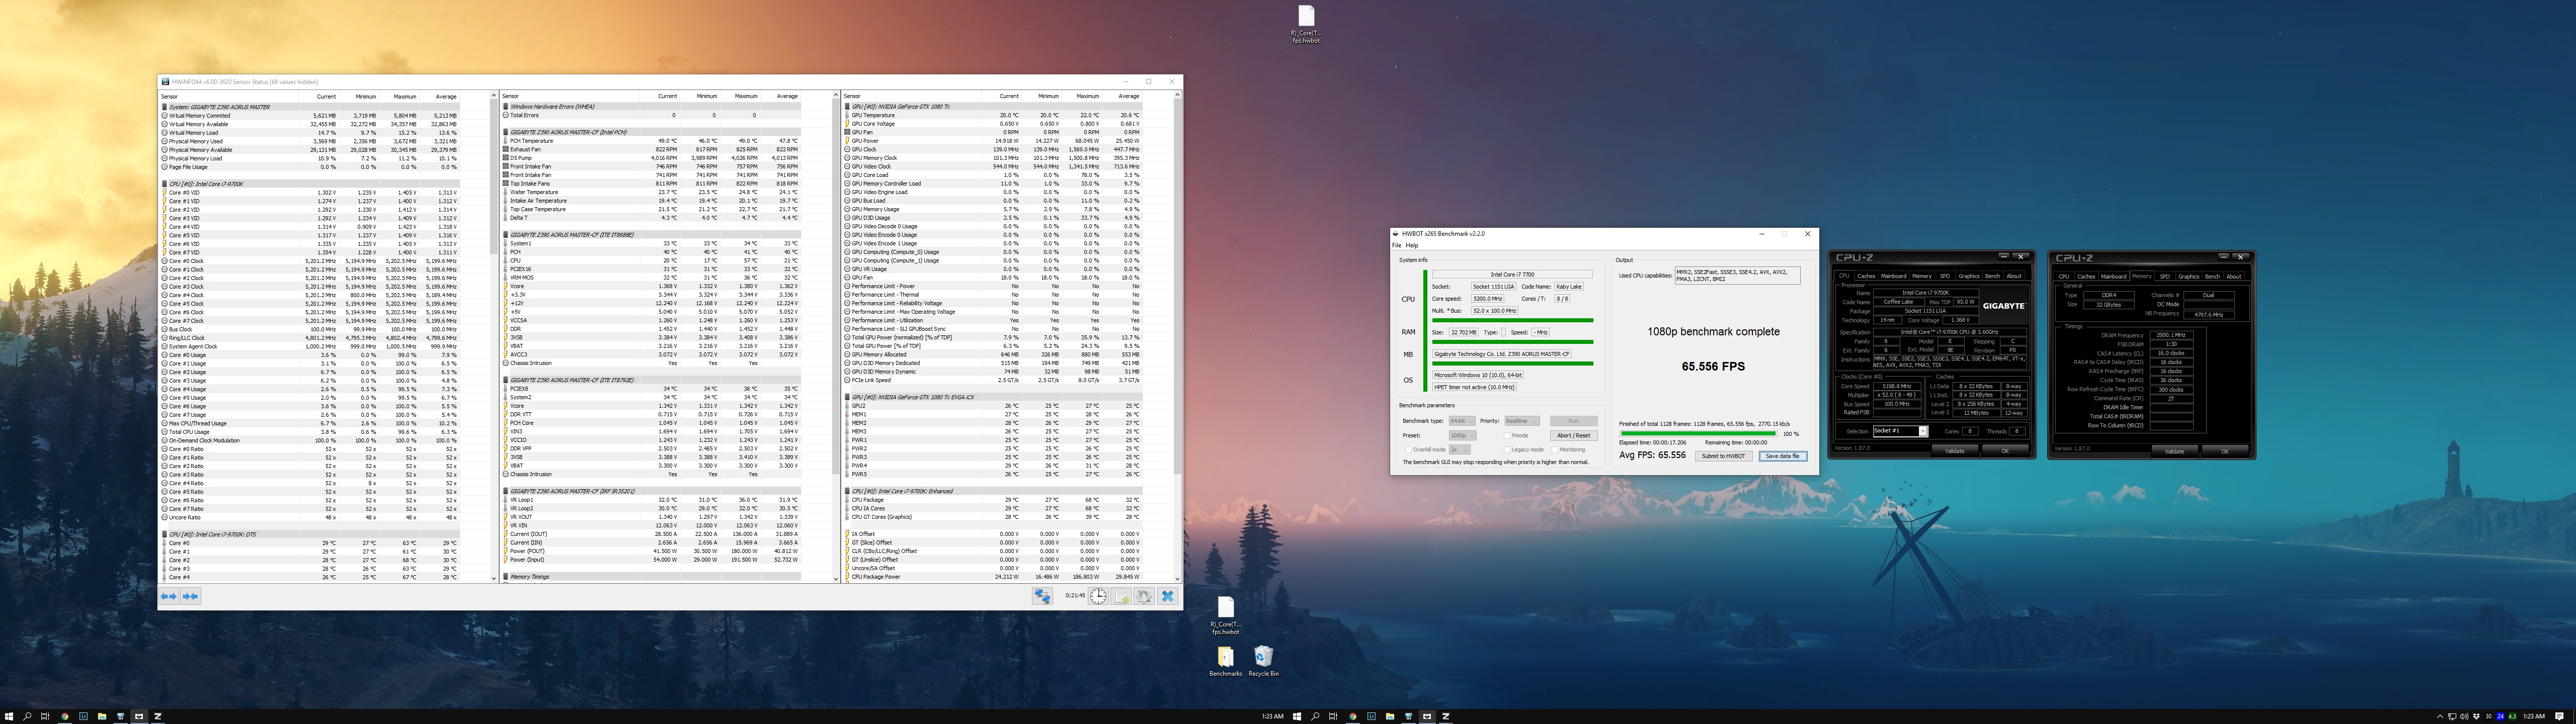Click the HWBOT x265 Benchmark title bar icon

[1396, 234]
